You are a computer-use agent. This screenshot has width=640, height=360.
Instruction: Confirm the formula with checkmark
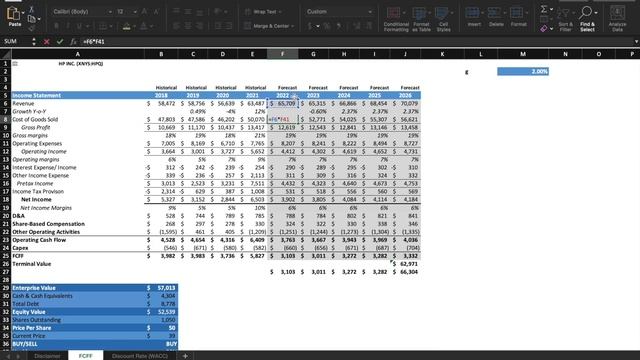click(x=60, y=42)
